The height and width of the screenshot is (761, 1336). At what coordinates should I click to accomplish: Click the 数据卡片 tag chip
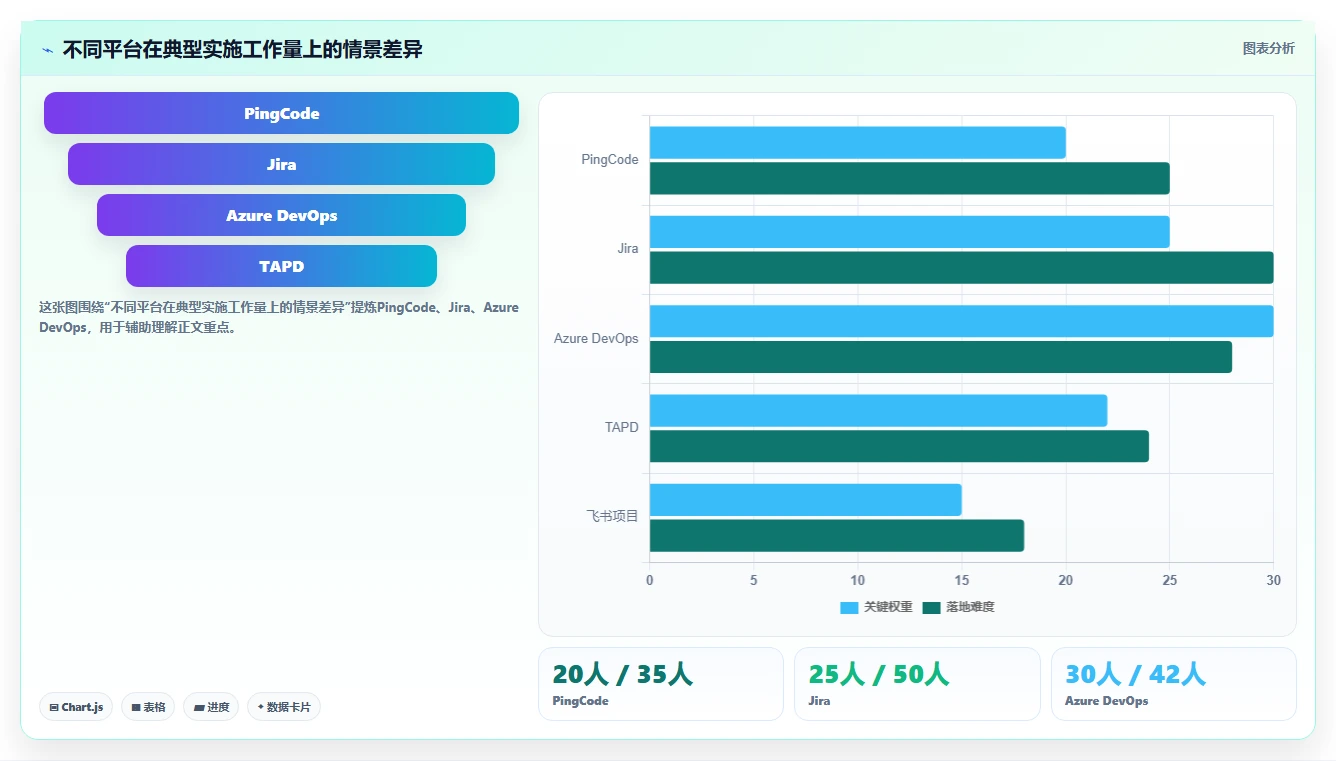[x=284, y=707]
